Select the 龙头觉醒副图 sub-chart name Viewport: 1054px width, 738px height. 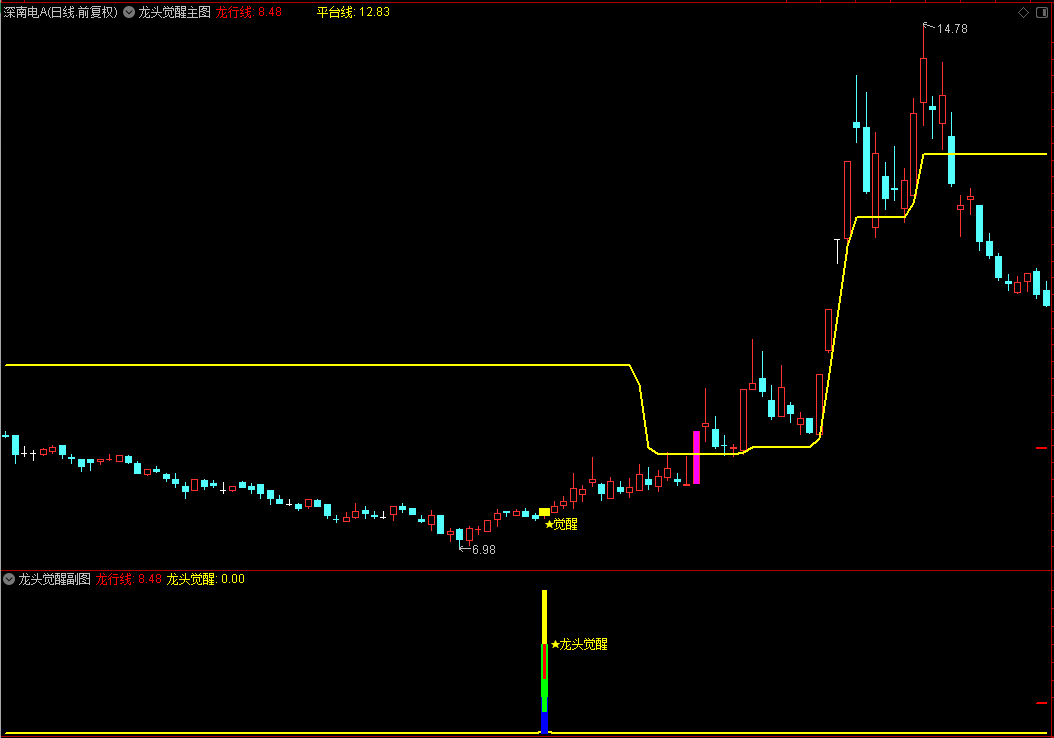54,579
